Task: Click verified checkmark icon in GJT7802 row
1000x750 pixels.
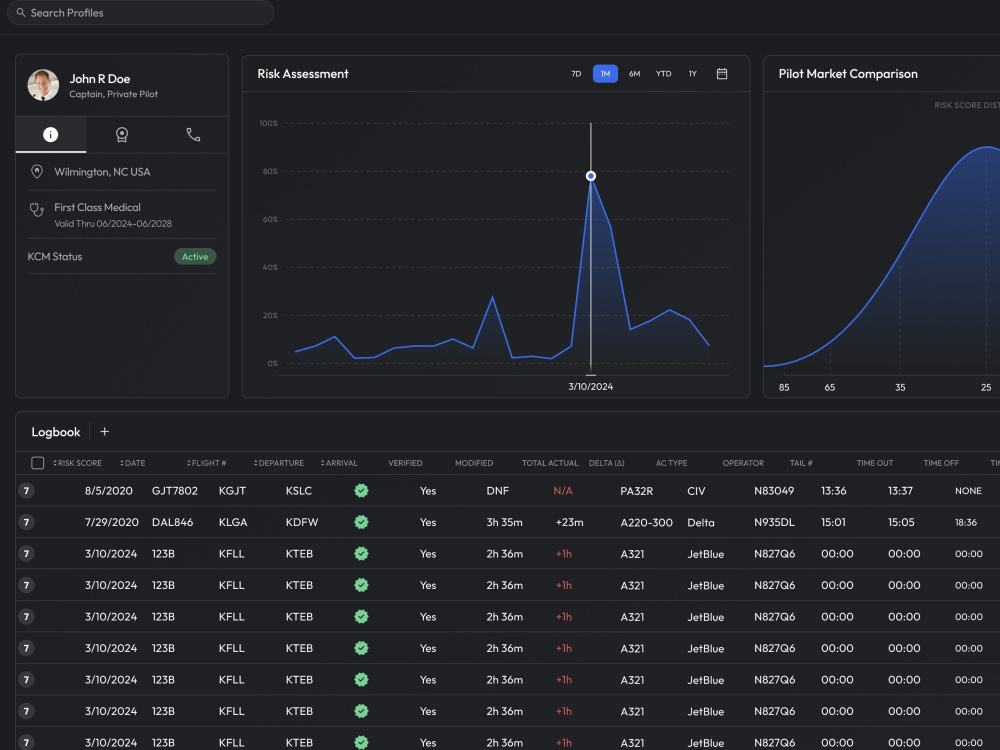Action: (x=362, y=490)
